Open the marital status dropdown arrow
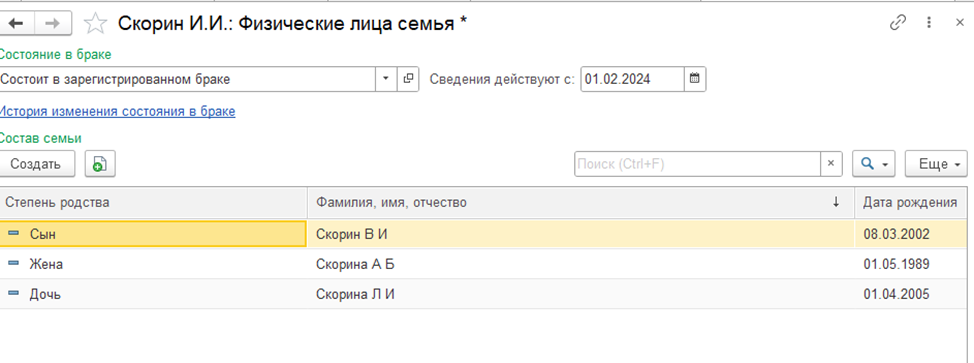 click(386, 79)
